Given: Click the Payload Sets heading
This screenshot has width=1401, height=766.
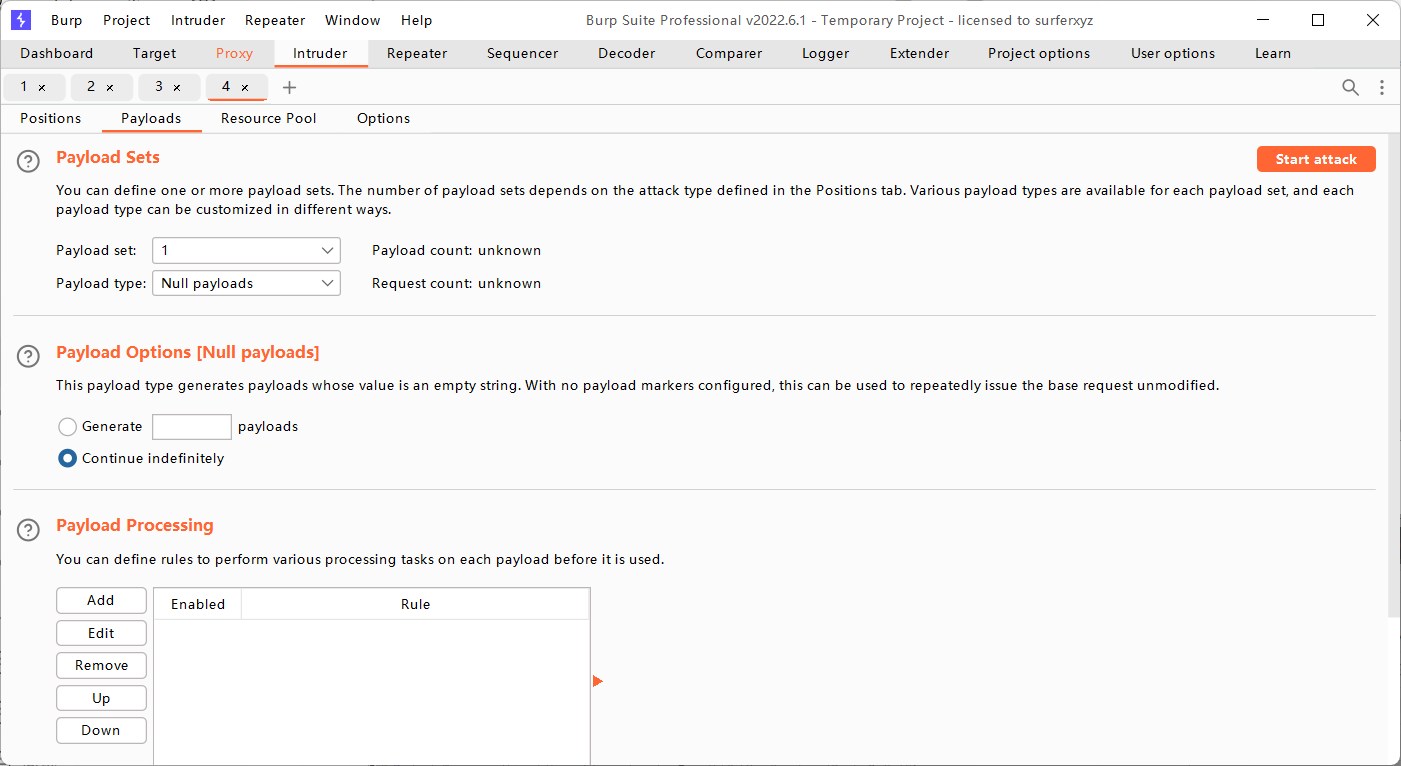Looking at the screenshot, I should point(108,157).
